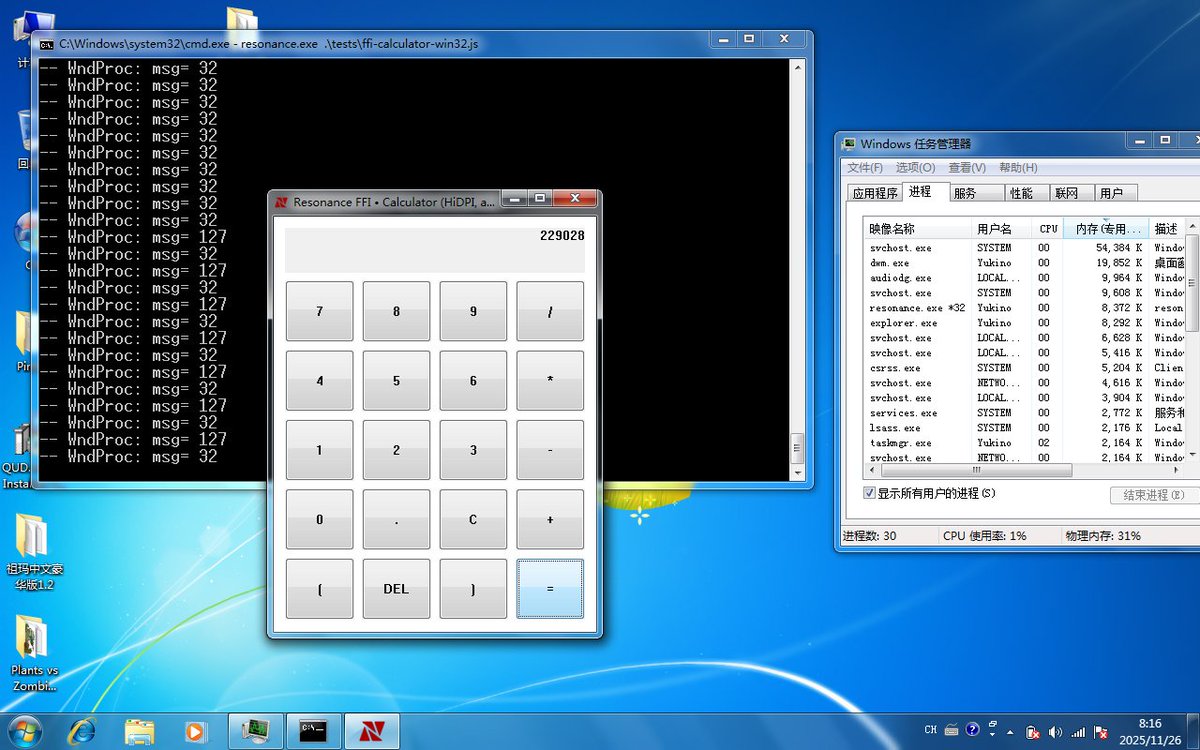Click the Task Manager title bar icon

(849, 144)
